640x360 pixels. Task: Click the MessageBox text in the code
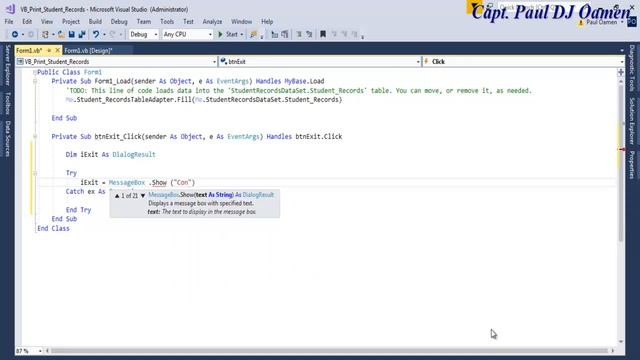coord(127,182)
